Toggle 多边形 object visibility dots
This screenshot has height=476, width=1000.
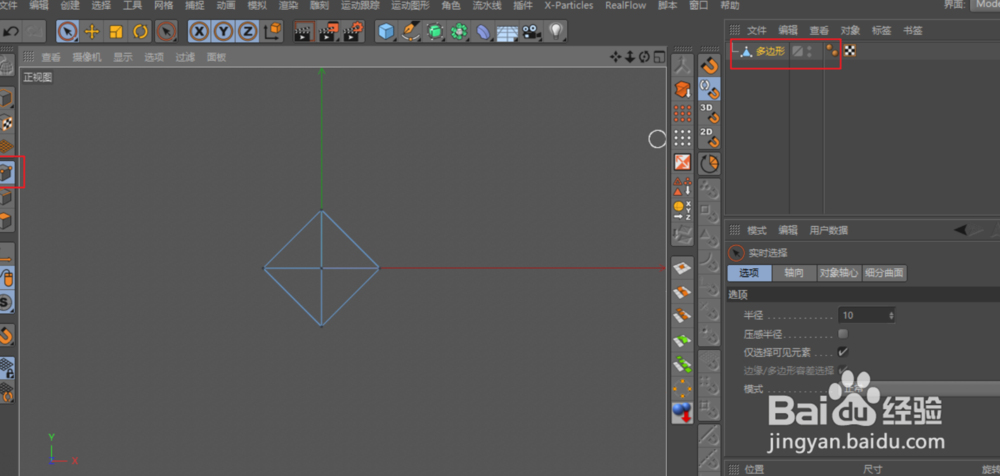(810, 52)
